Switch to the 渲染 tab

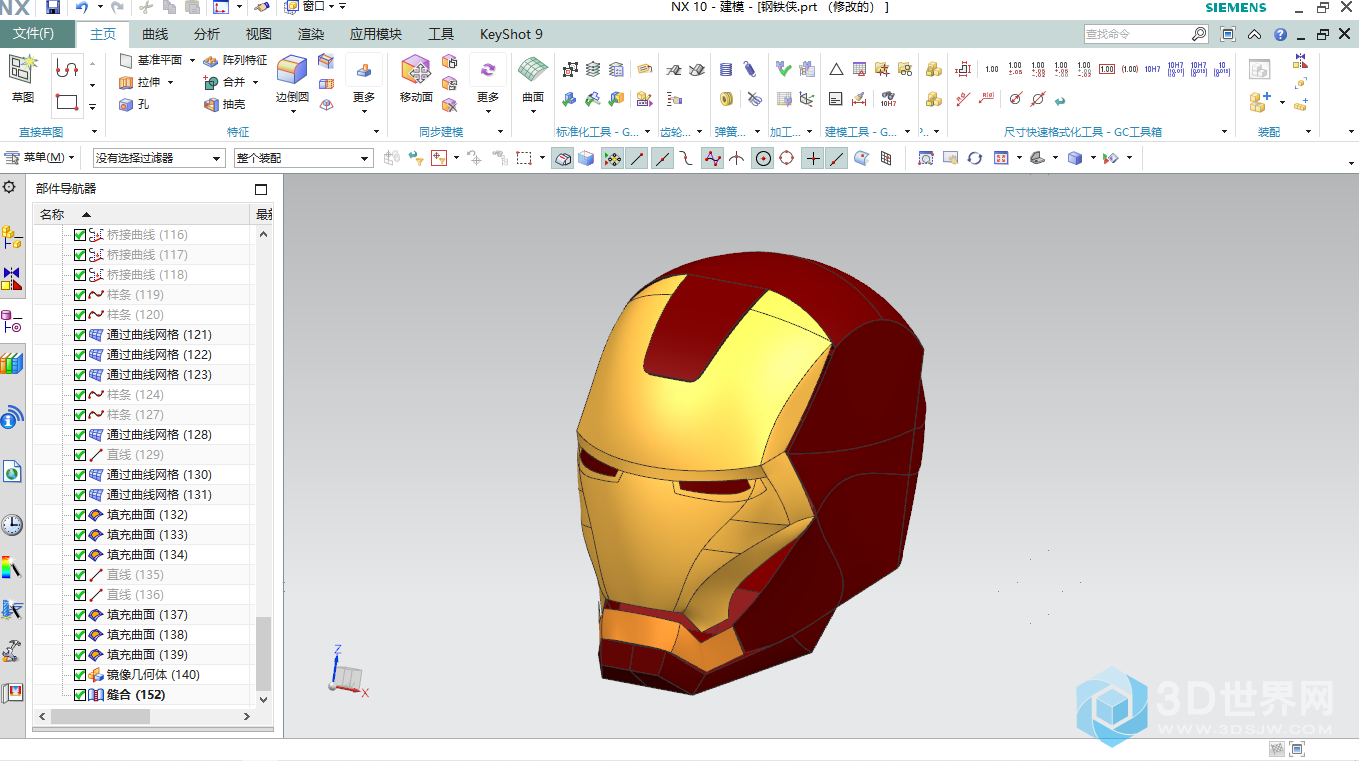(311, 34)
